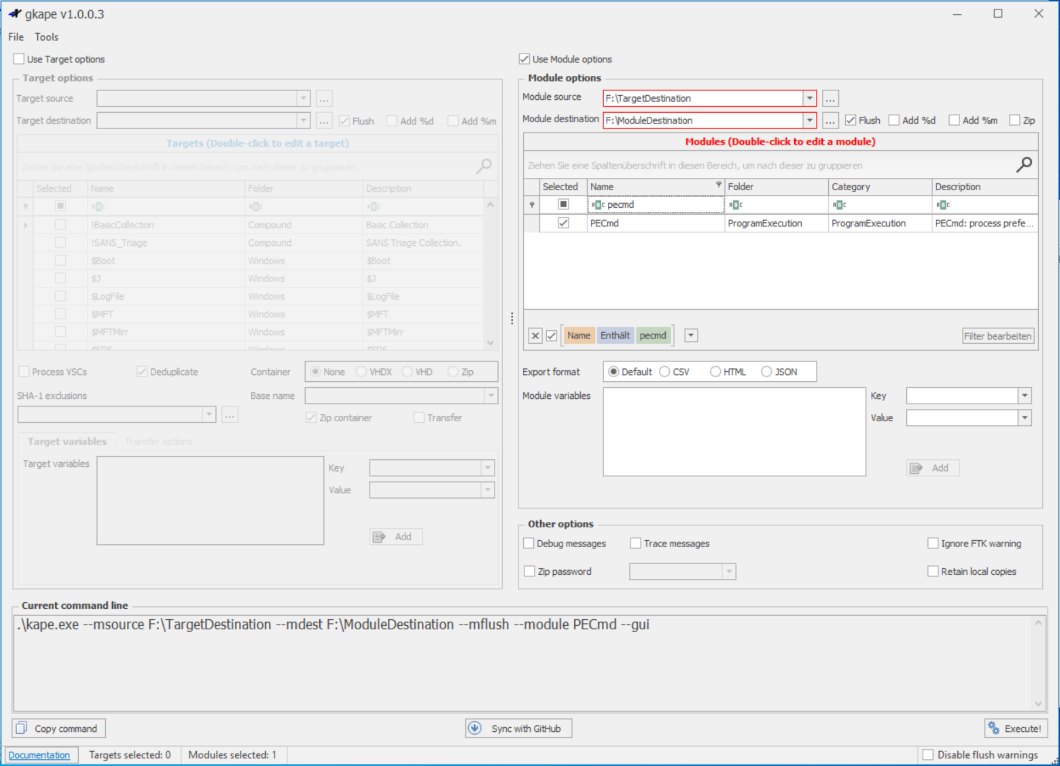Enable Debug messages checkbox
The image size is (1060, 766).
click(x=529, y=543)
